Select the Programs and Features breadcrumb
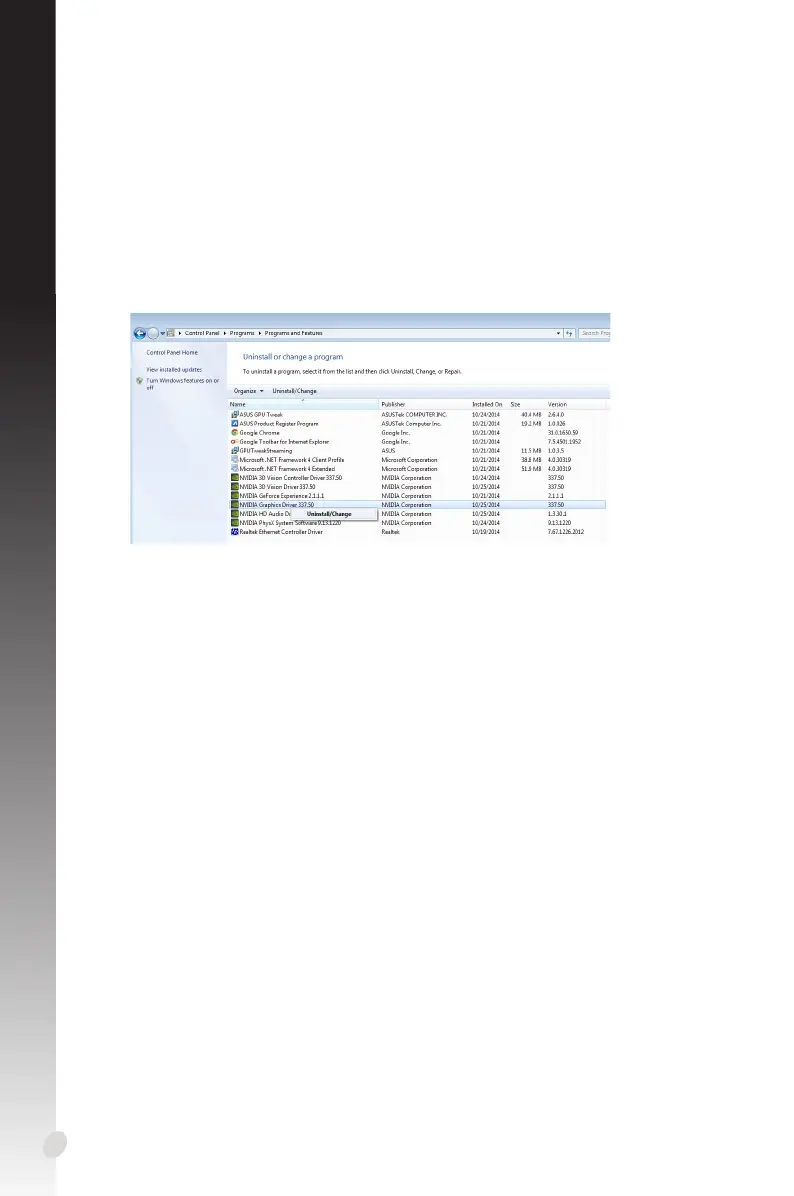794x1196 pixels. pyautogui.click(x=294, y=333)
